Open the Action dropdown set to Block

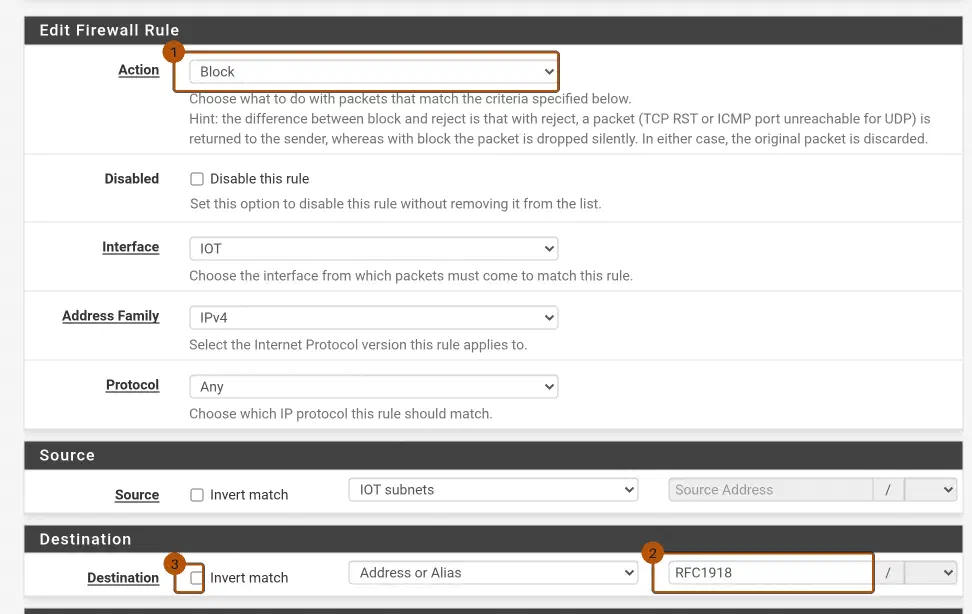pyautogui.click(x=373, y=72)
